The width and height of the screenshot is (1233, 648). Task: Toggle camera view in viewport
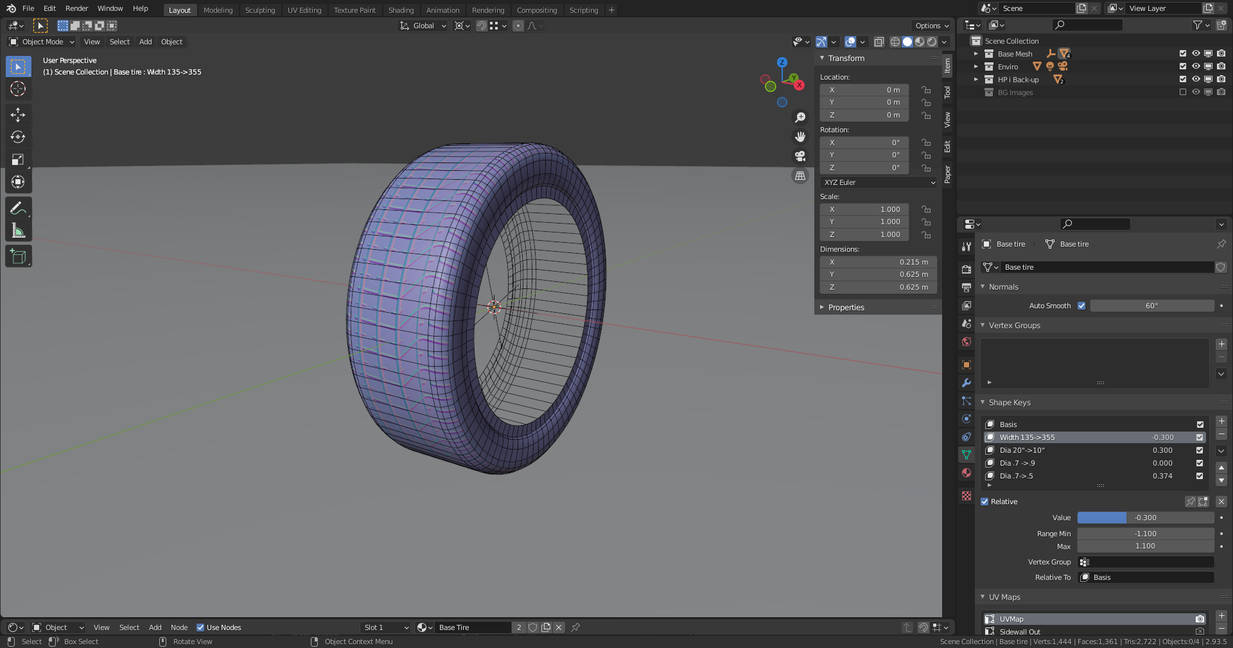coord(800,156)
